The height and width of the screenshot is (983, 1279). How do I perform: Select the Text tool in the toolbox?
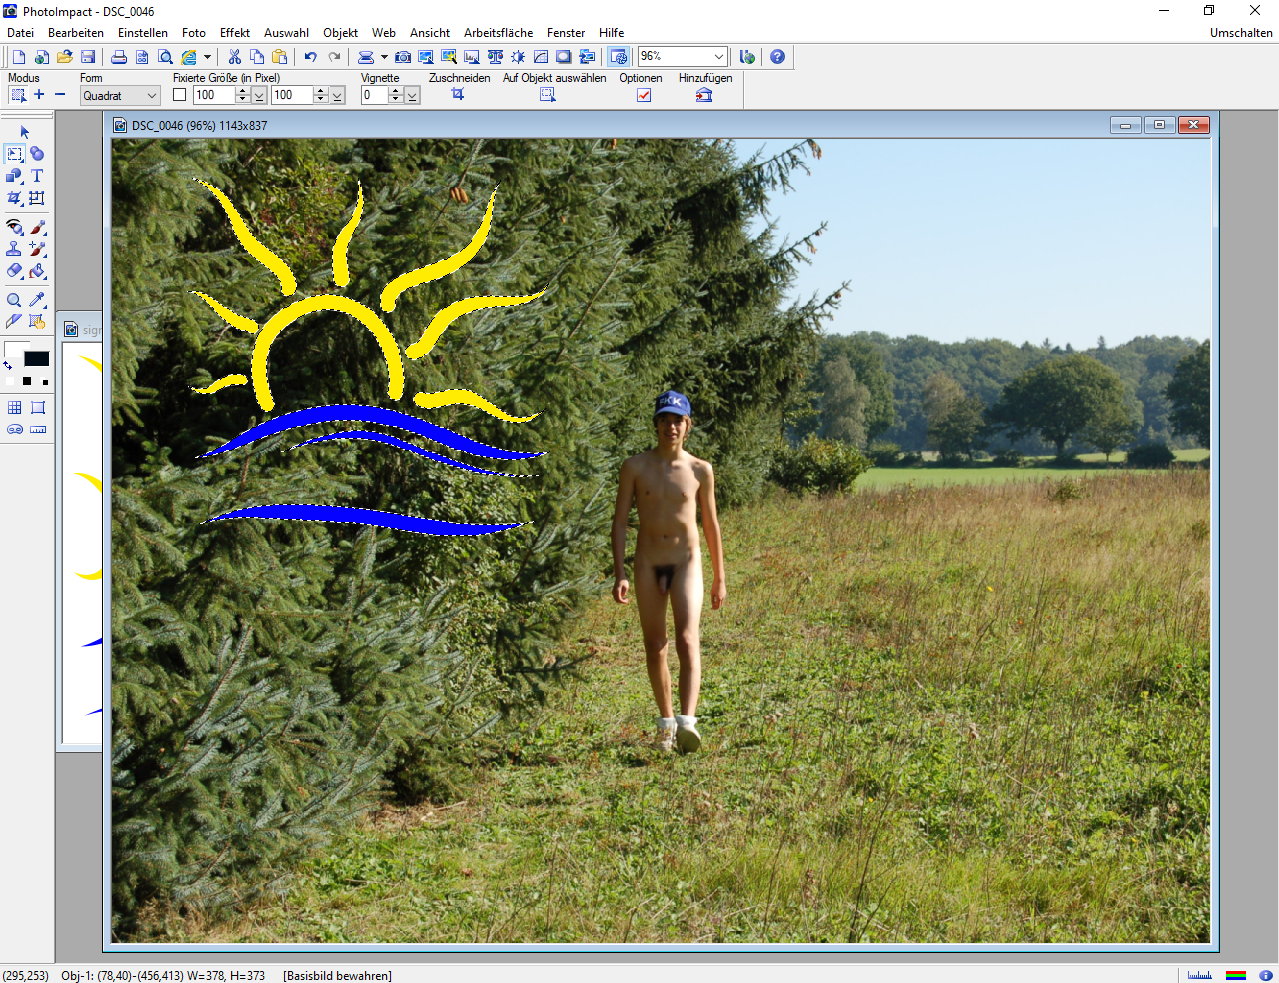point(37,176)
